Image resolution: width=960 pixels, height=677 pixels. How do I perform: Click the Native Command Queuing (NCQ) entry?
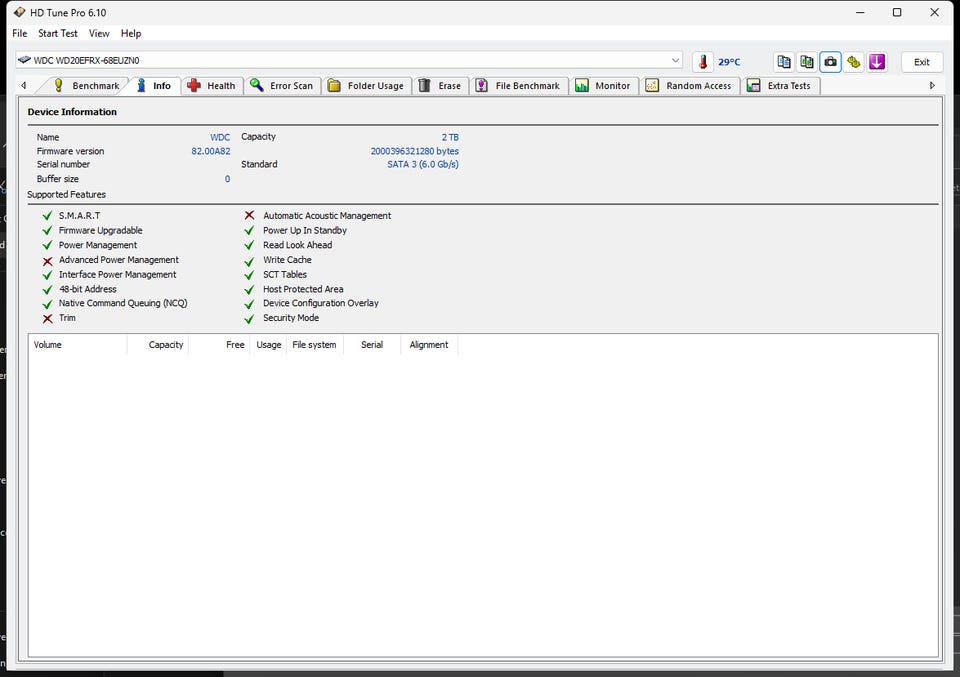point(123,303)
